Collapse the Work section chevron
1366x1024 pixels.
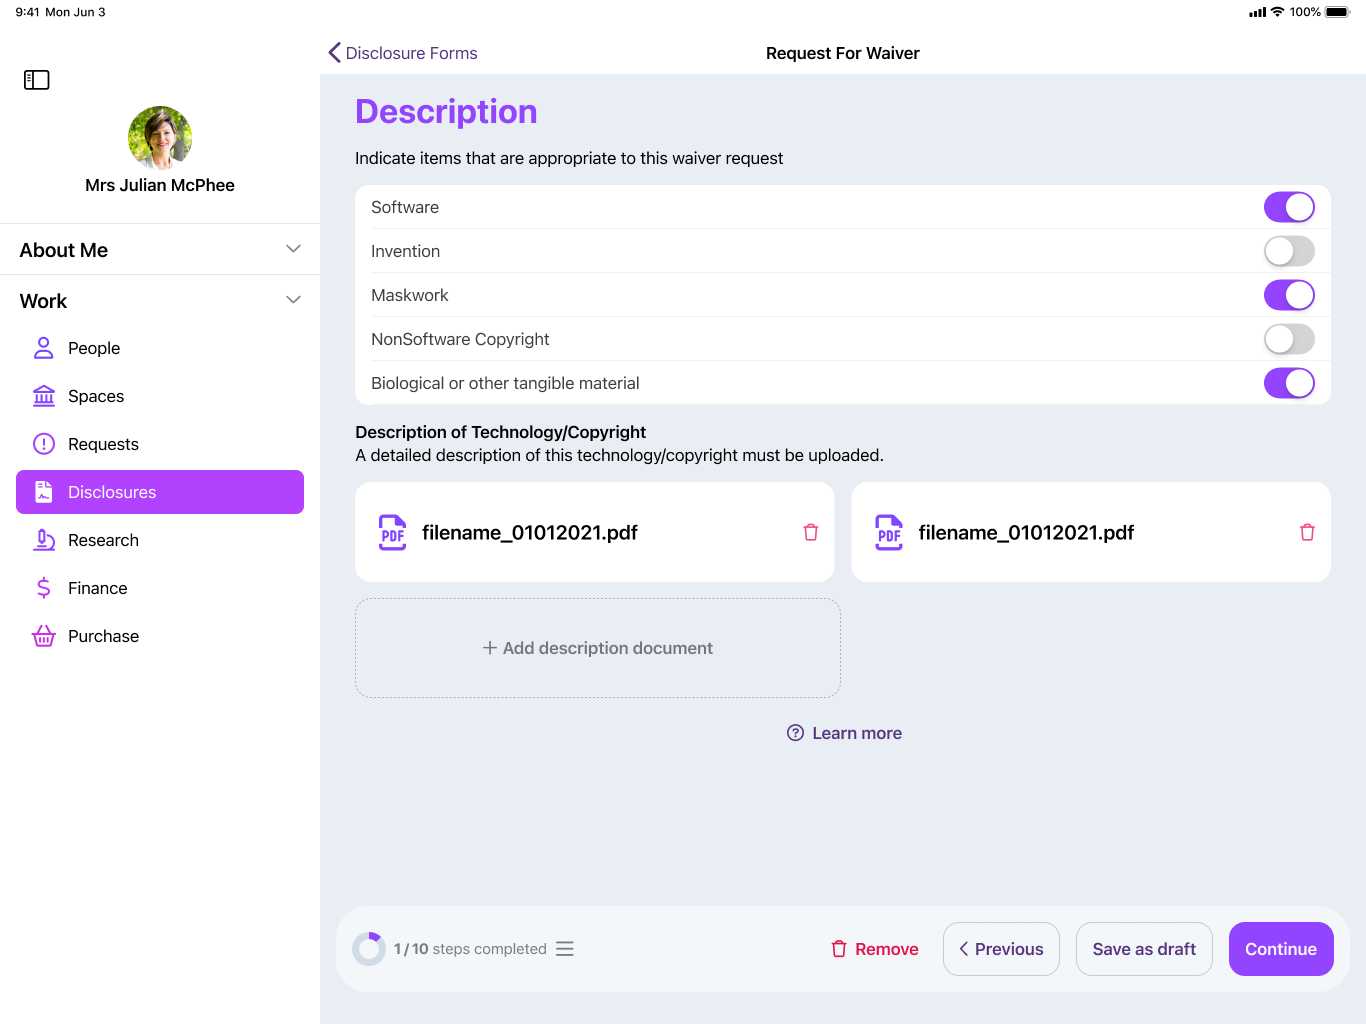[293, 300]
